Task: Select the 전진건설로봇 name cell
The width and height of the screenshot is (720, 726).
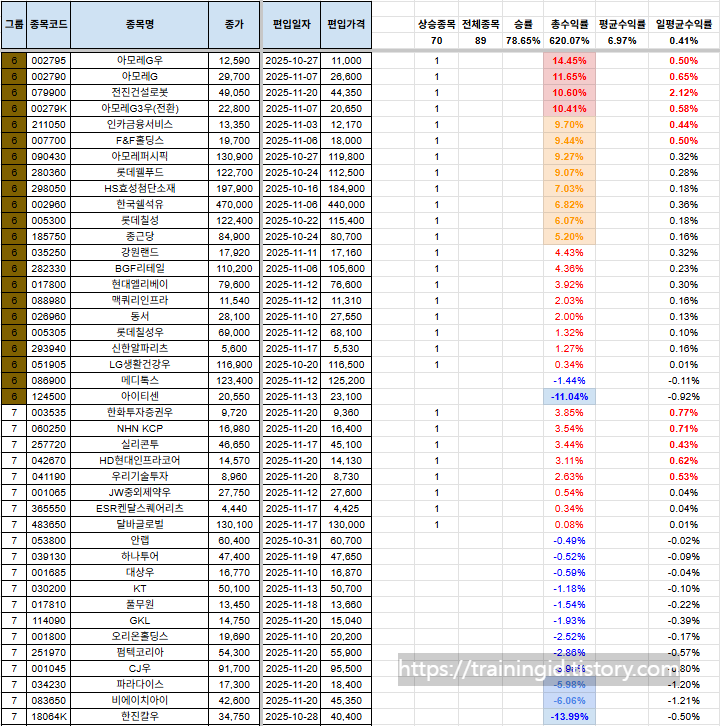Action: (x=139, y=93)
